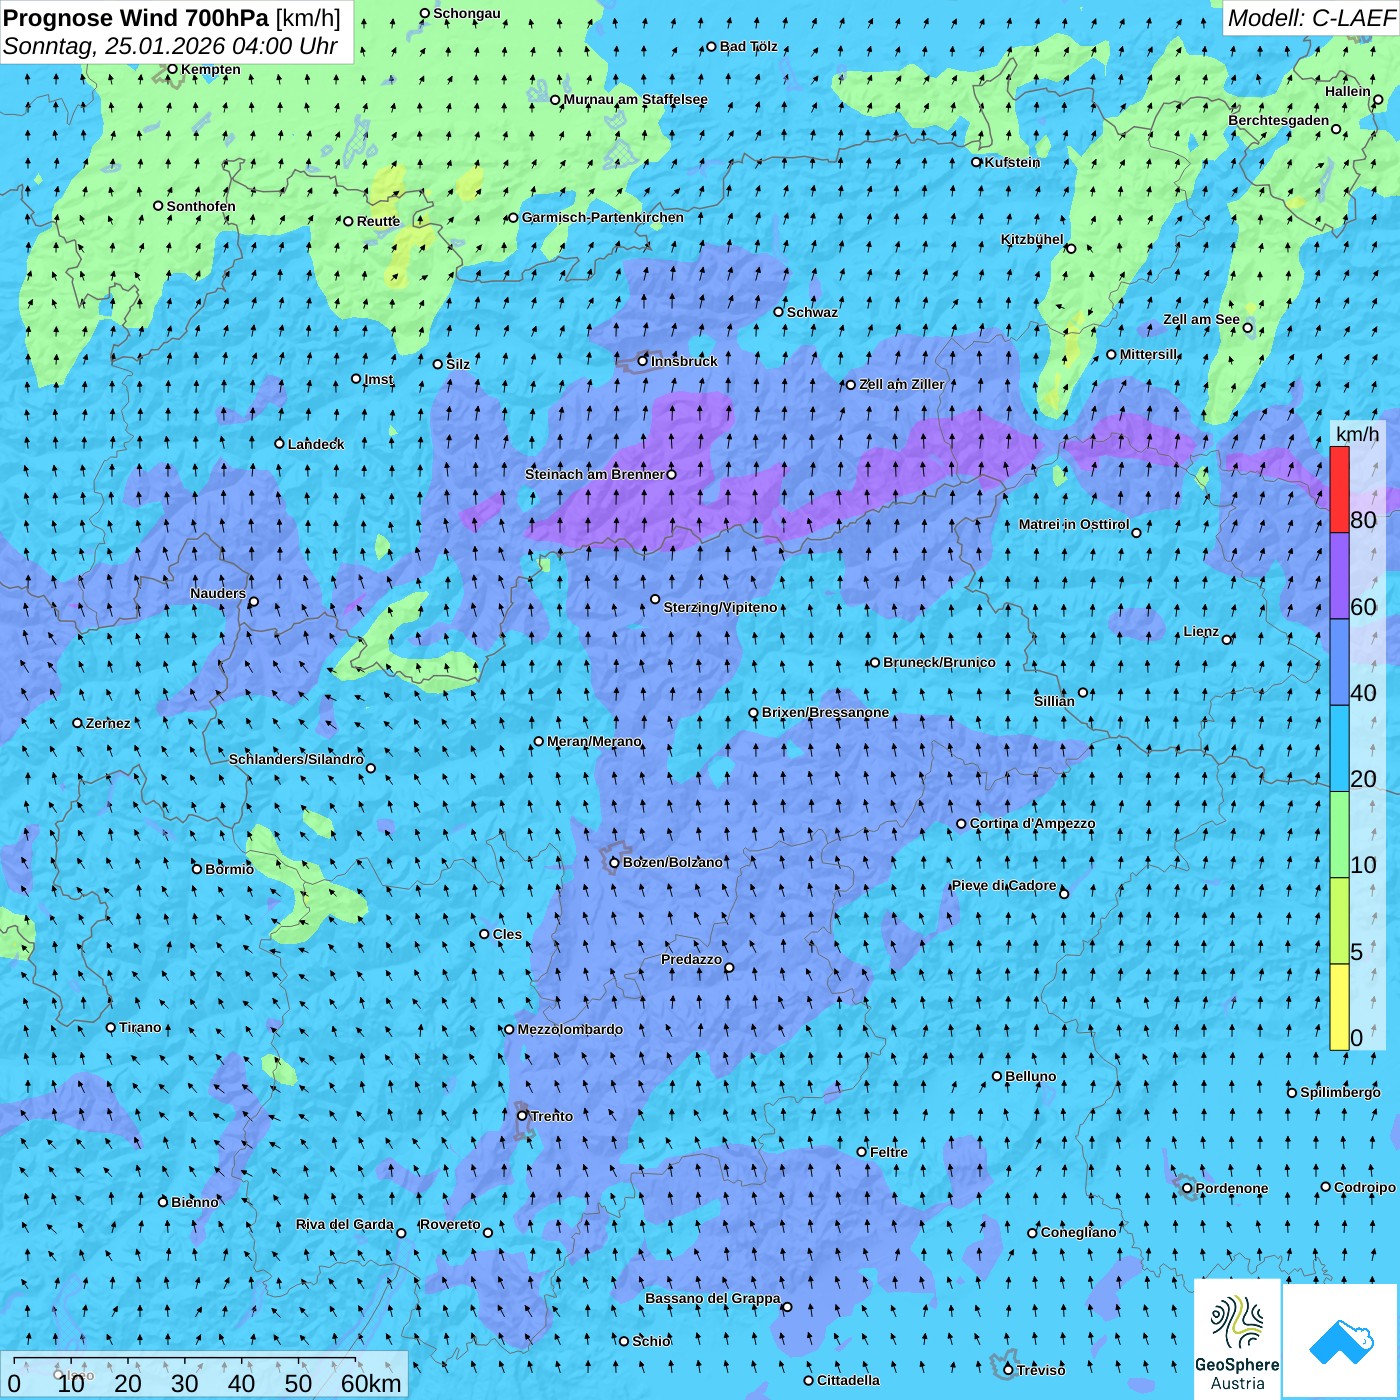The width and height of the screenshot is (1400, 1400).
Task: Click the Brixen/Bressanone label
Action: click(x=825, y=713)
